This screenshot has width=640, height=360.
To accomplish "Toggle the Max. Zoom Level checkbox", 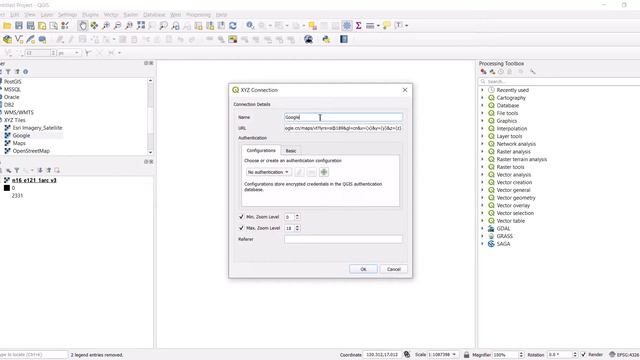I will tap(241, 228).
